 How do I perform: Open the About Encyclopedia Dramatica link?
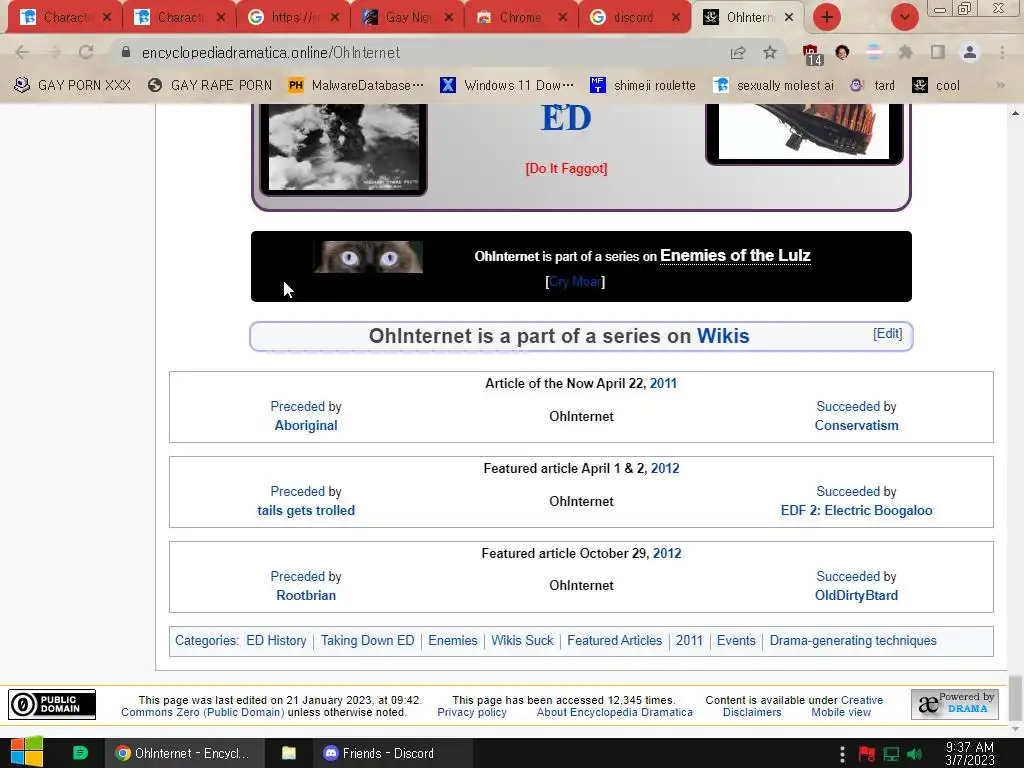click(615, 712)
